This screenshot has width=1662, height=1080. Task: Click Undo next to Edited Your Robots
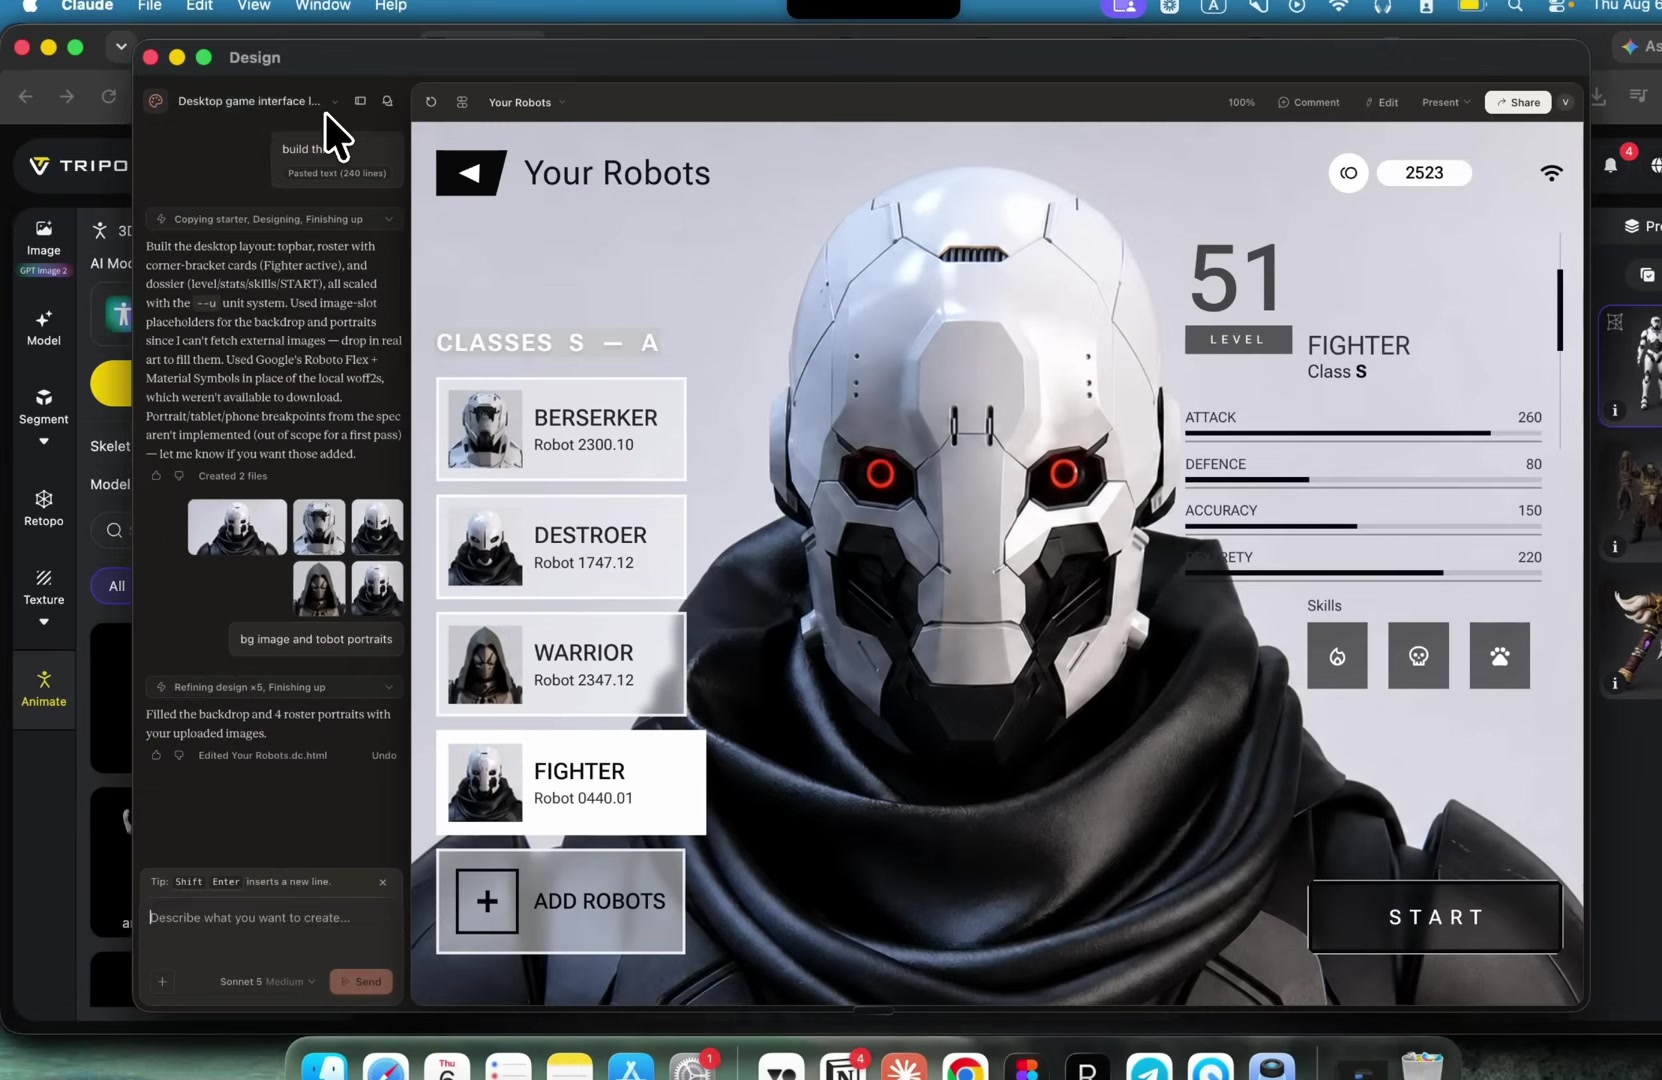[384, 755]
